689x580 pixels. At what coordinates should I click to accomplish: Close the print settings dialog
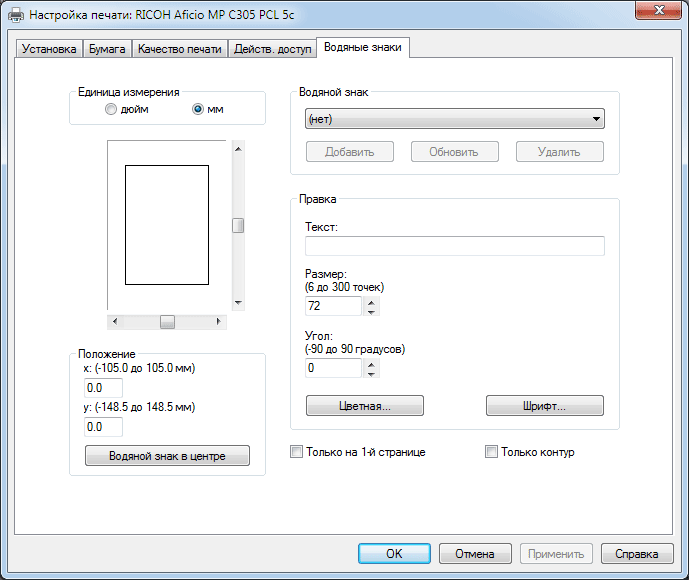[x=659, y=10]
